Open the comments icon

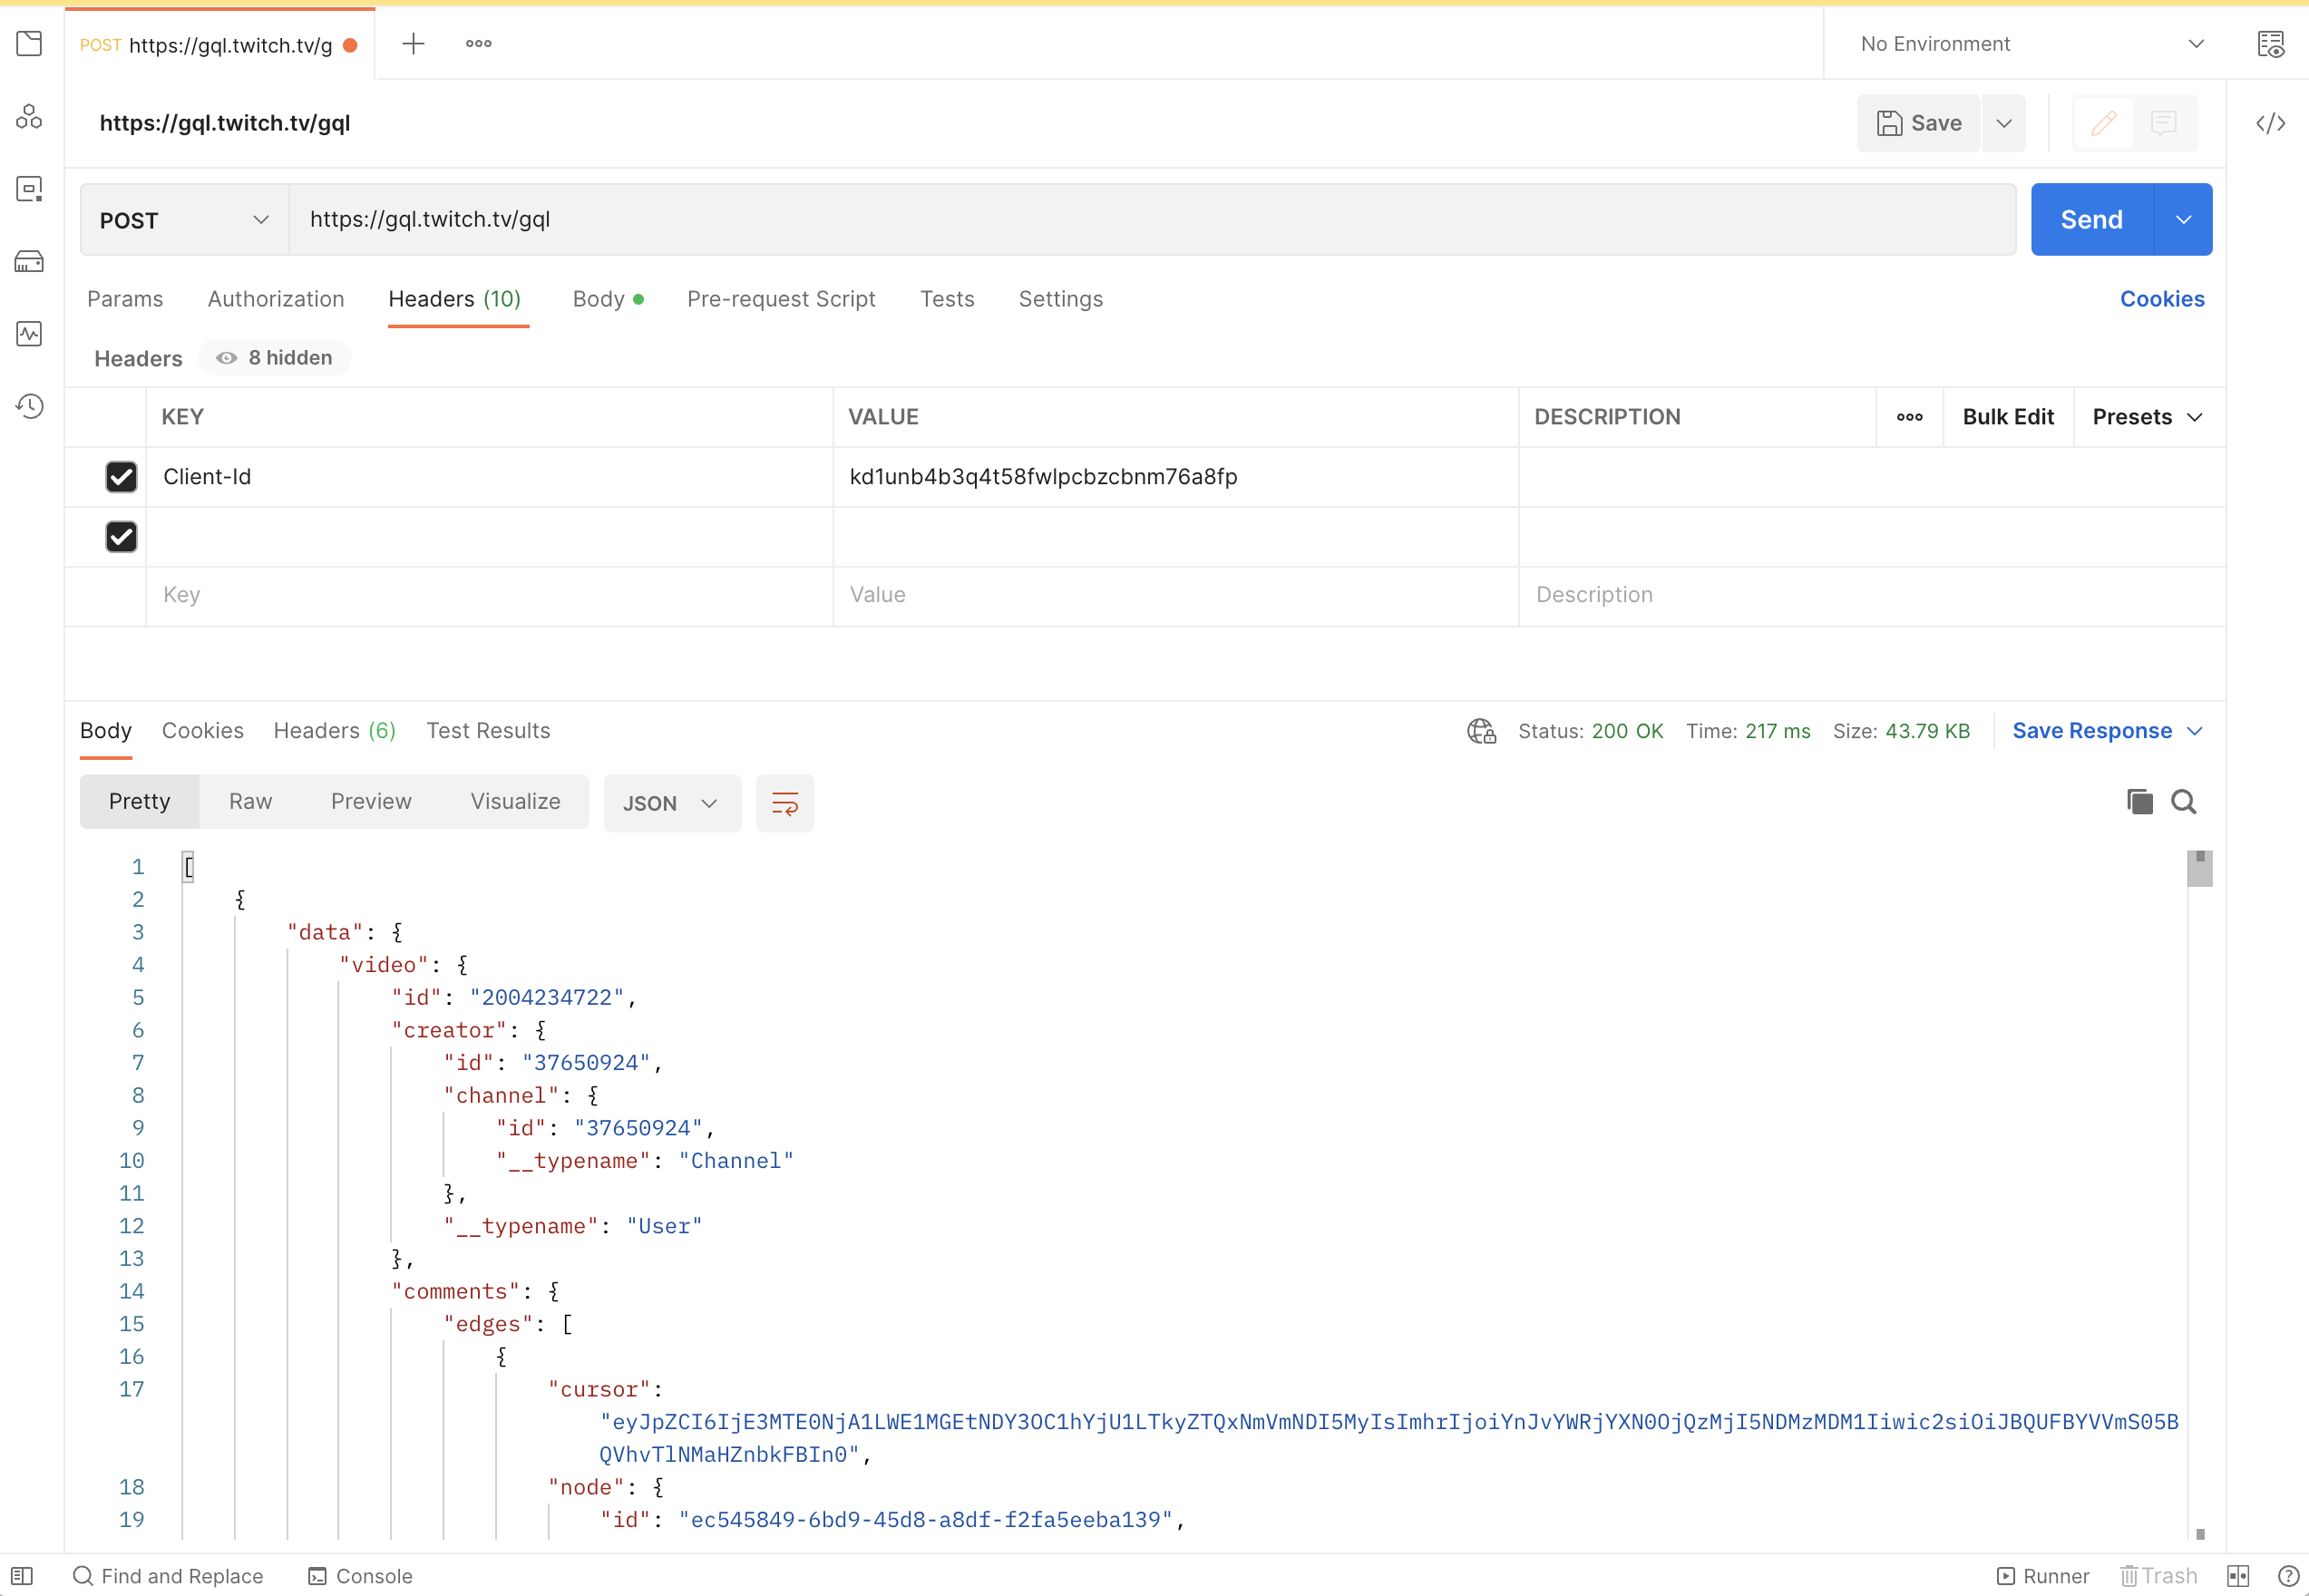(2164, 123)
